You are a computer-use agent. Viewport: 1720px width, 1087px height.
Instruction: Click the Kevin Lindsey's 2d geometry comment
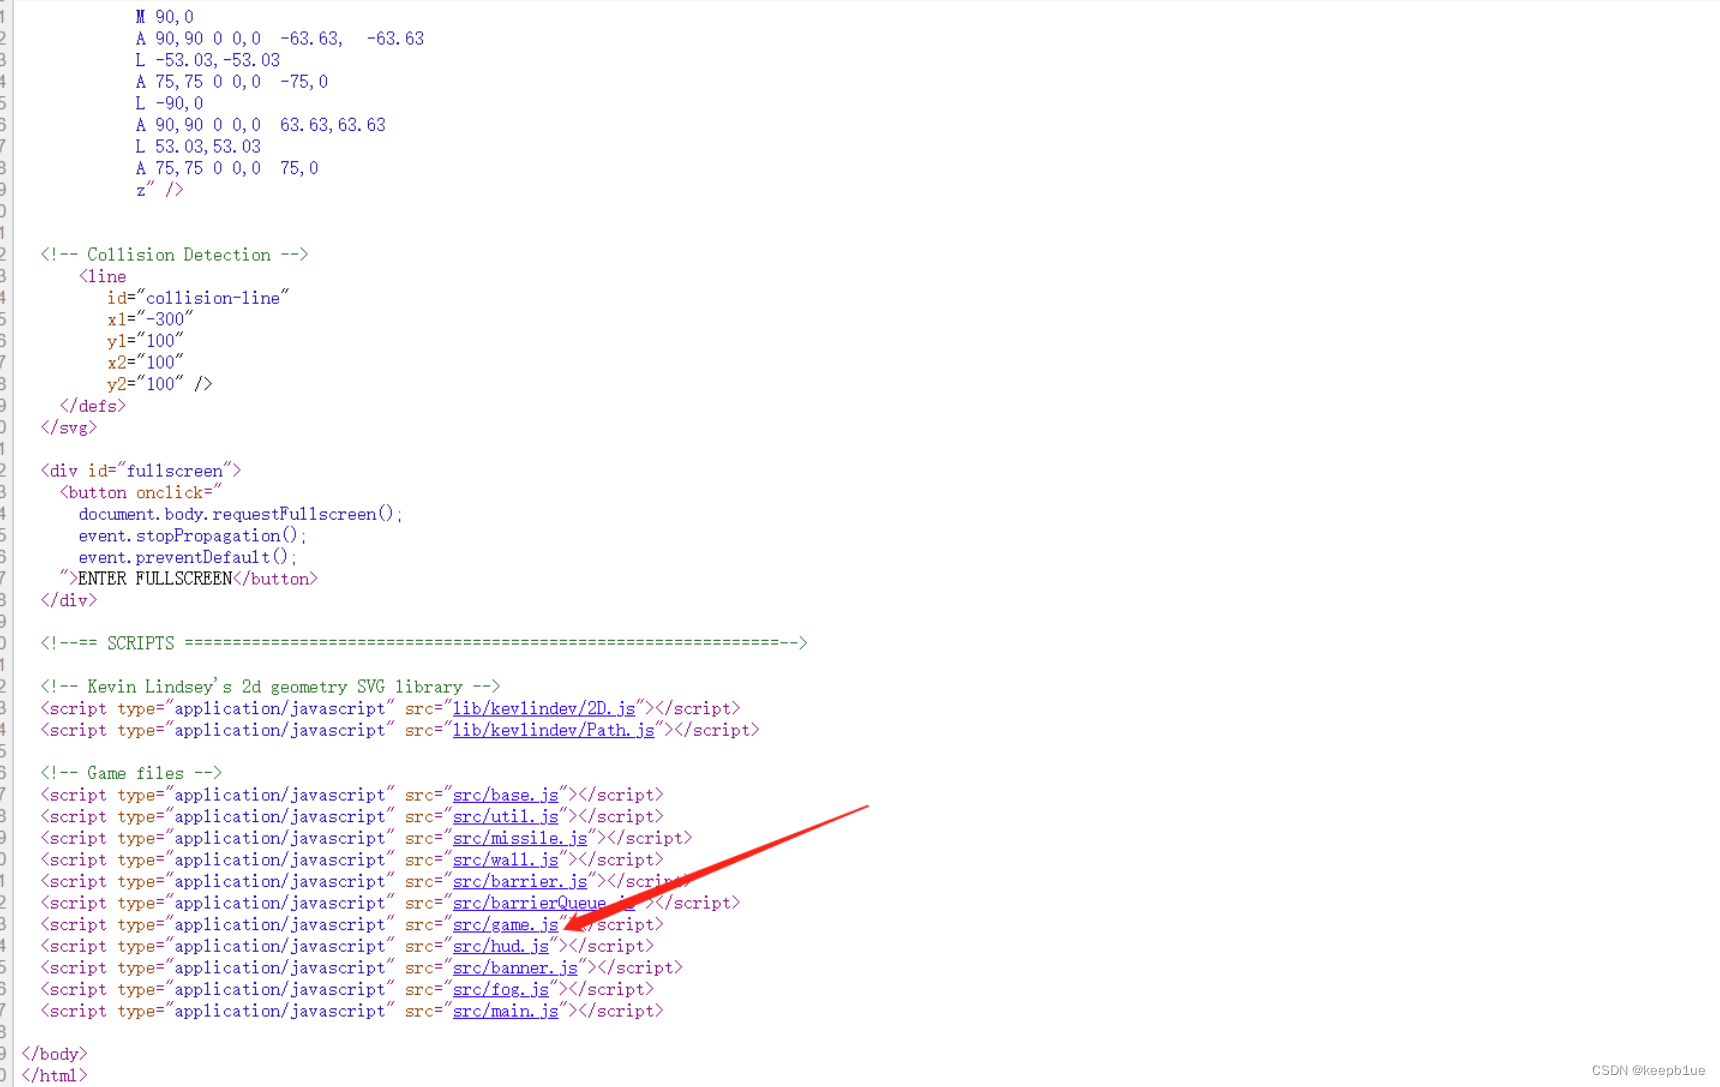(270, 687)
